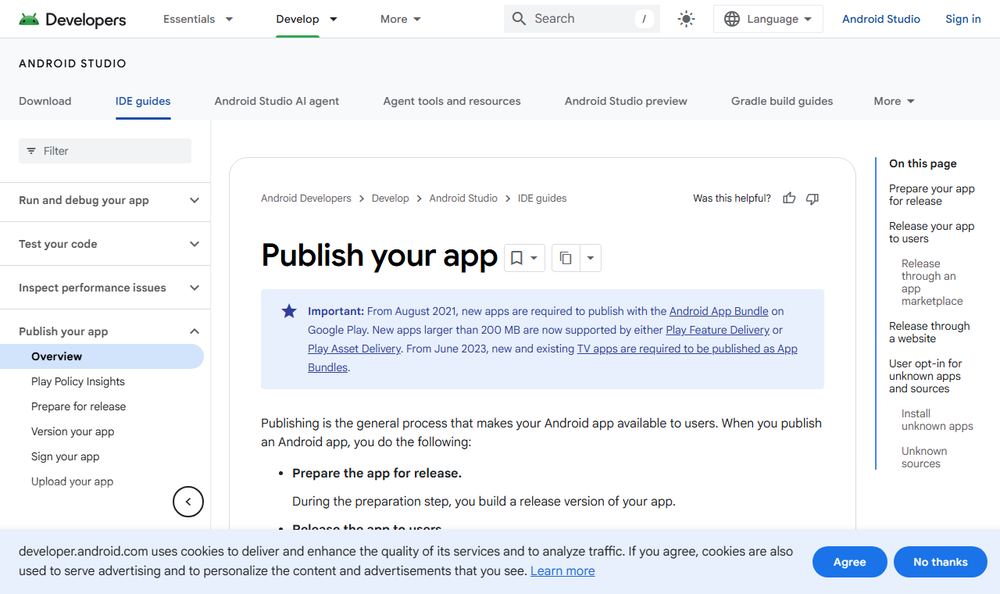Click the Agree cookies button

(849, 562)
